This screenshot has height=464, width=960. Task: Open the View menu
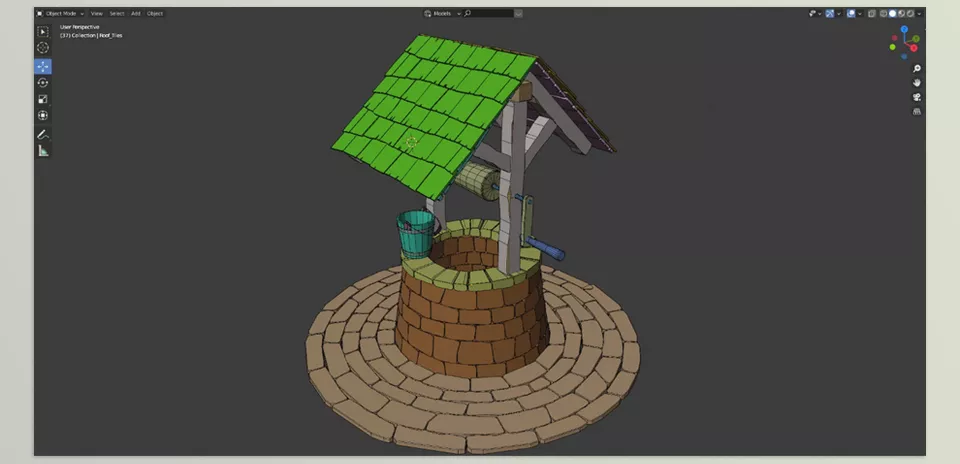click(97, 13)
